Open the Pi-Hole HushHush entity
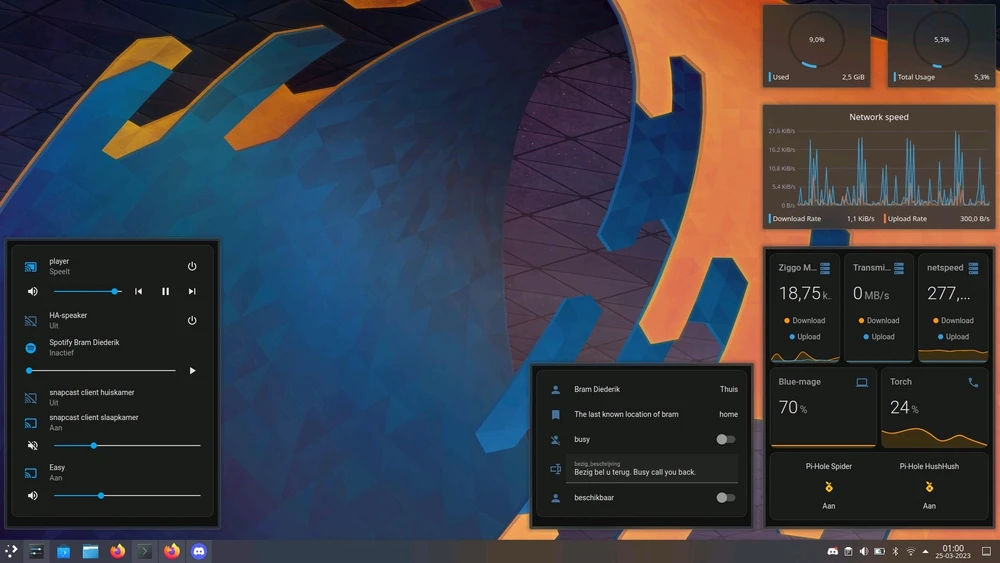Image resolution: width=1000 pixels, height=563 pixels. (929, 487)
